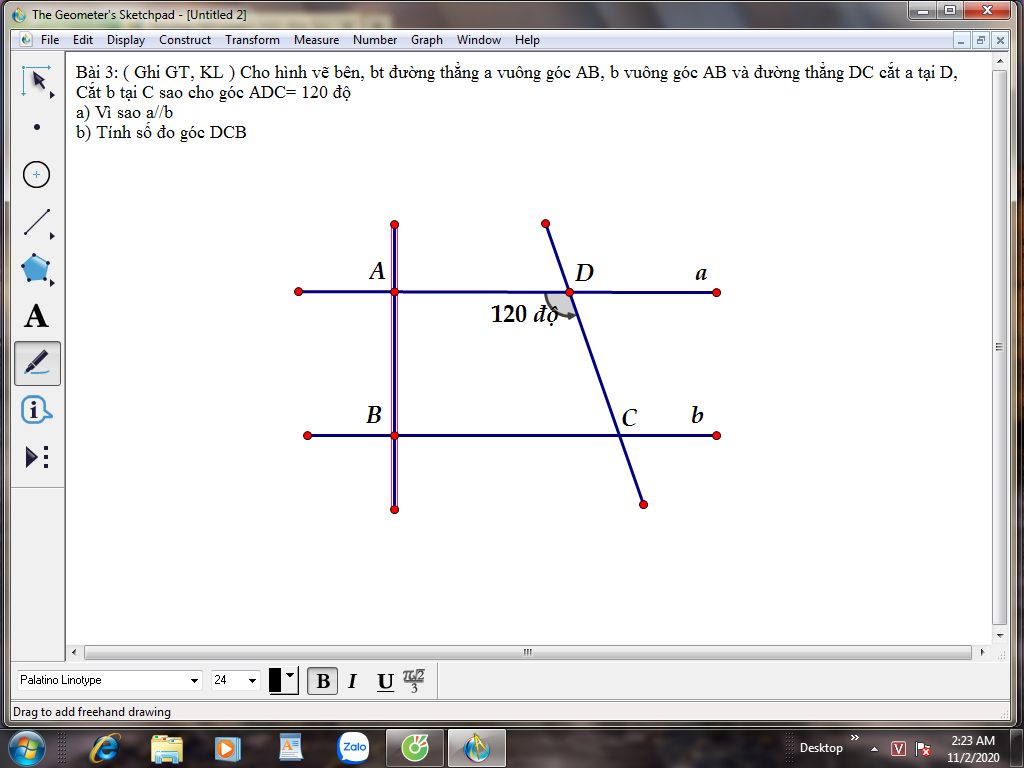Click point B on line b
The height and width of the screenshot is (768, 1024).
click(x=394, y=436)
